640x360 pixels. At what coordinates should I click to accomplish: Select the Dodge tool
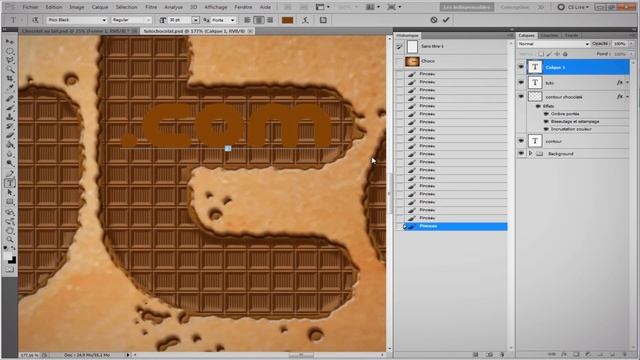pyautogui.click(x=9, y=163)
